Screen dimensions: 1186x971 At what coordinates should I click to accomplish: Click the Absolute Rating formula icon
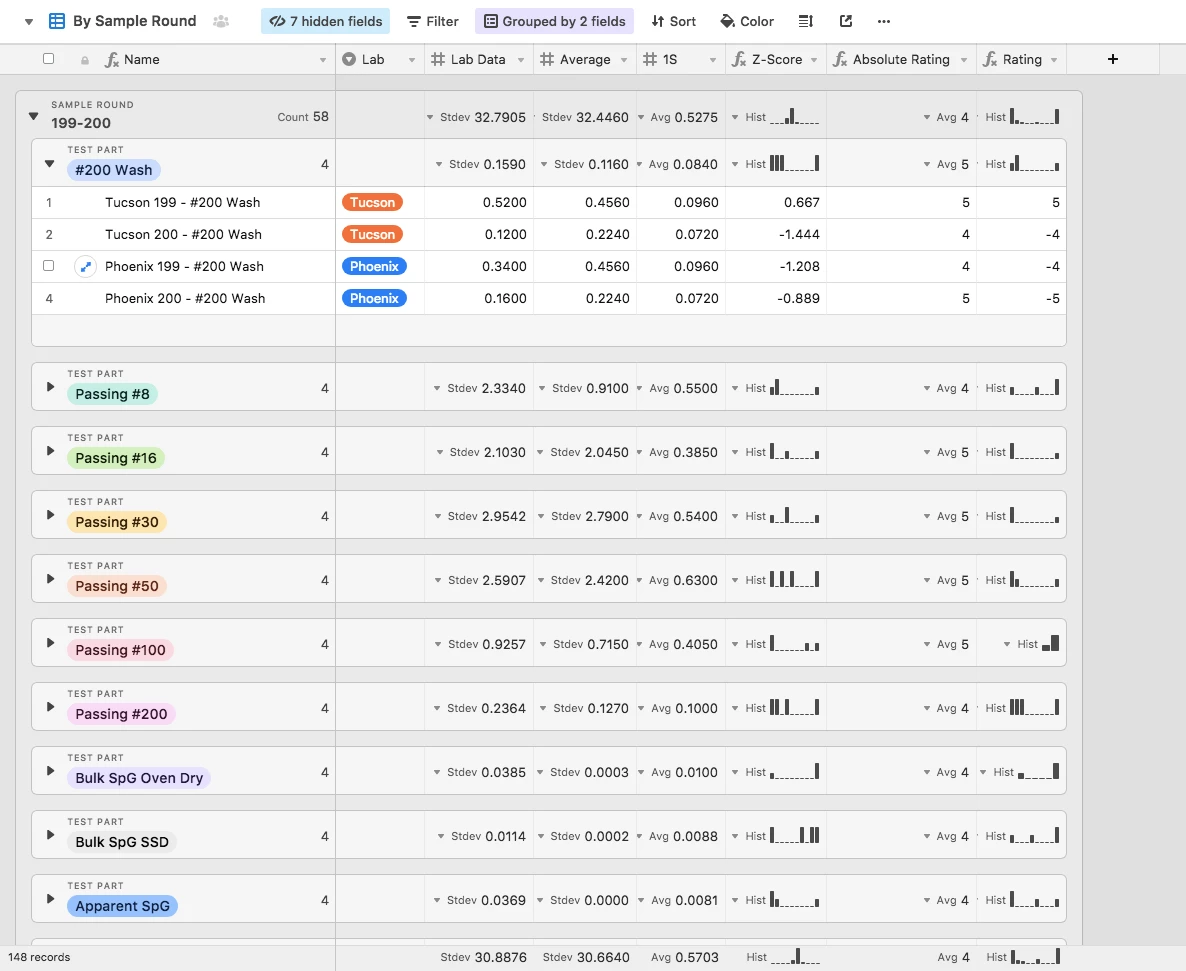tap(840, 59)
